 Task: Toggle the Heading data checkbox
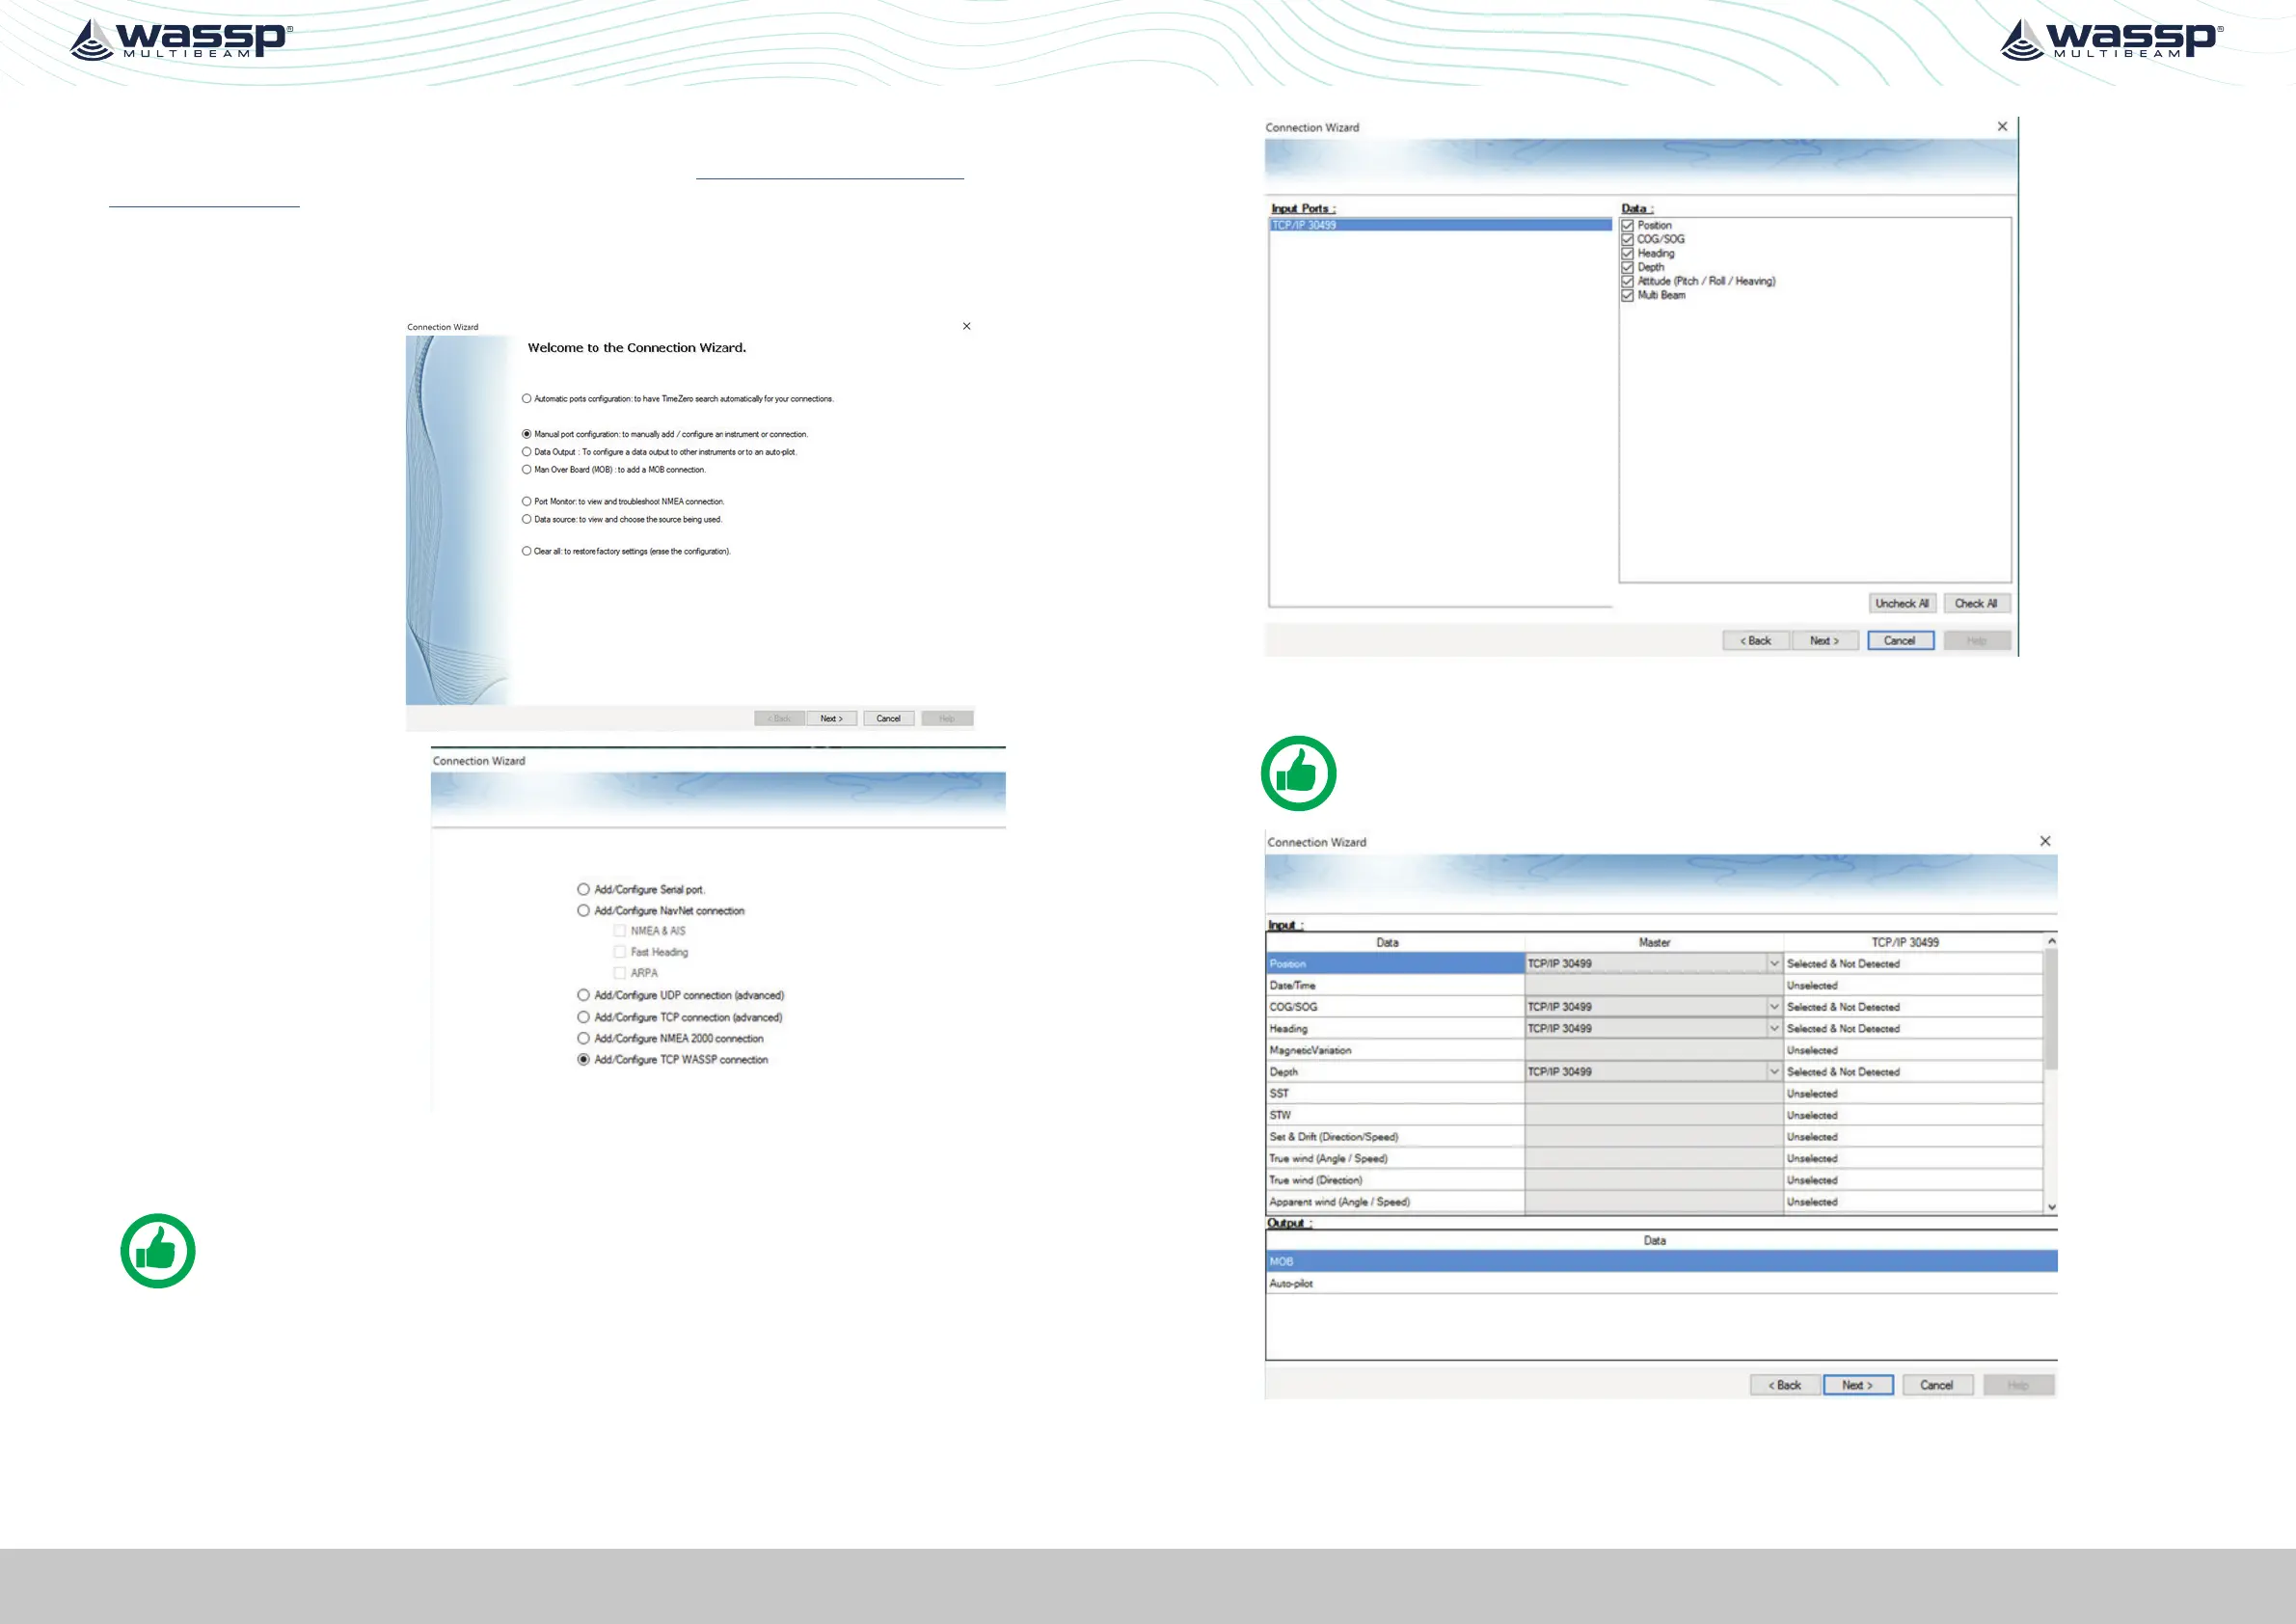tap(1627, 253)
